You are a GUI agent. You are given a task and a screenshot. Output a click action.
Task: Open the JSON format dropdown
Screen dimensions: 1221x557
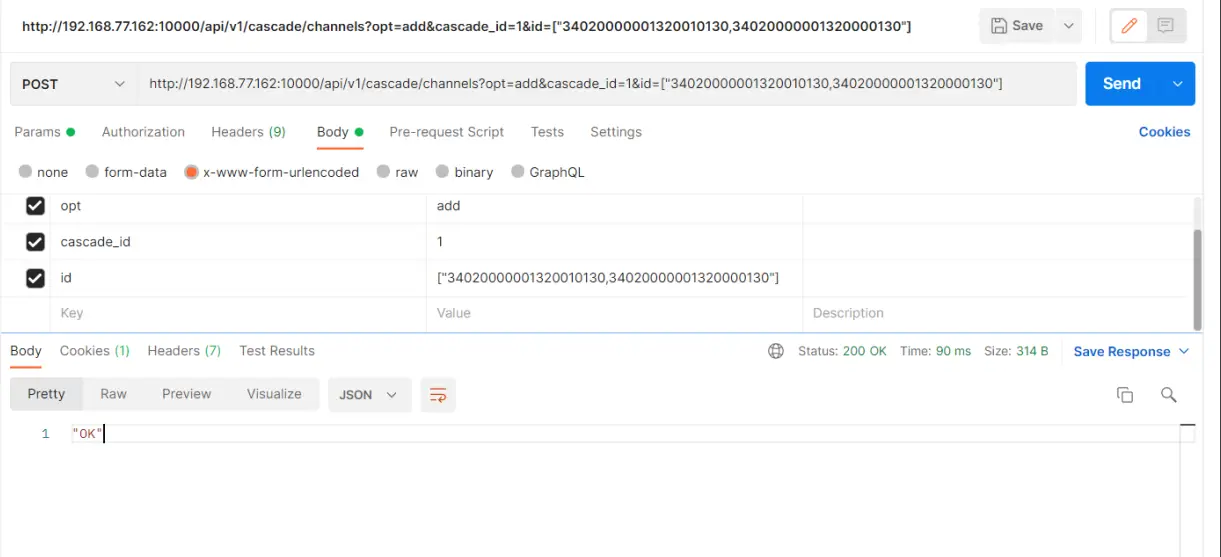pyautogui.click(x=368, y=395)
